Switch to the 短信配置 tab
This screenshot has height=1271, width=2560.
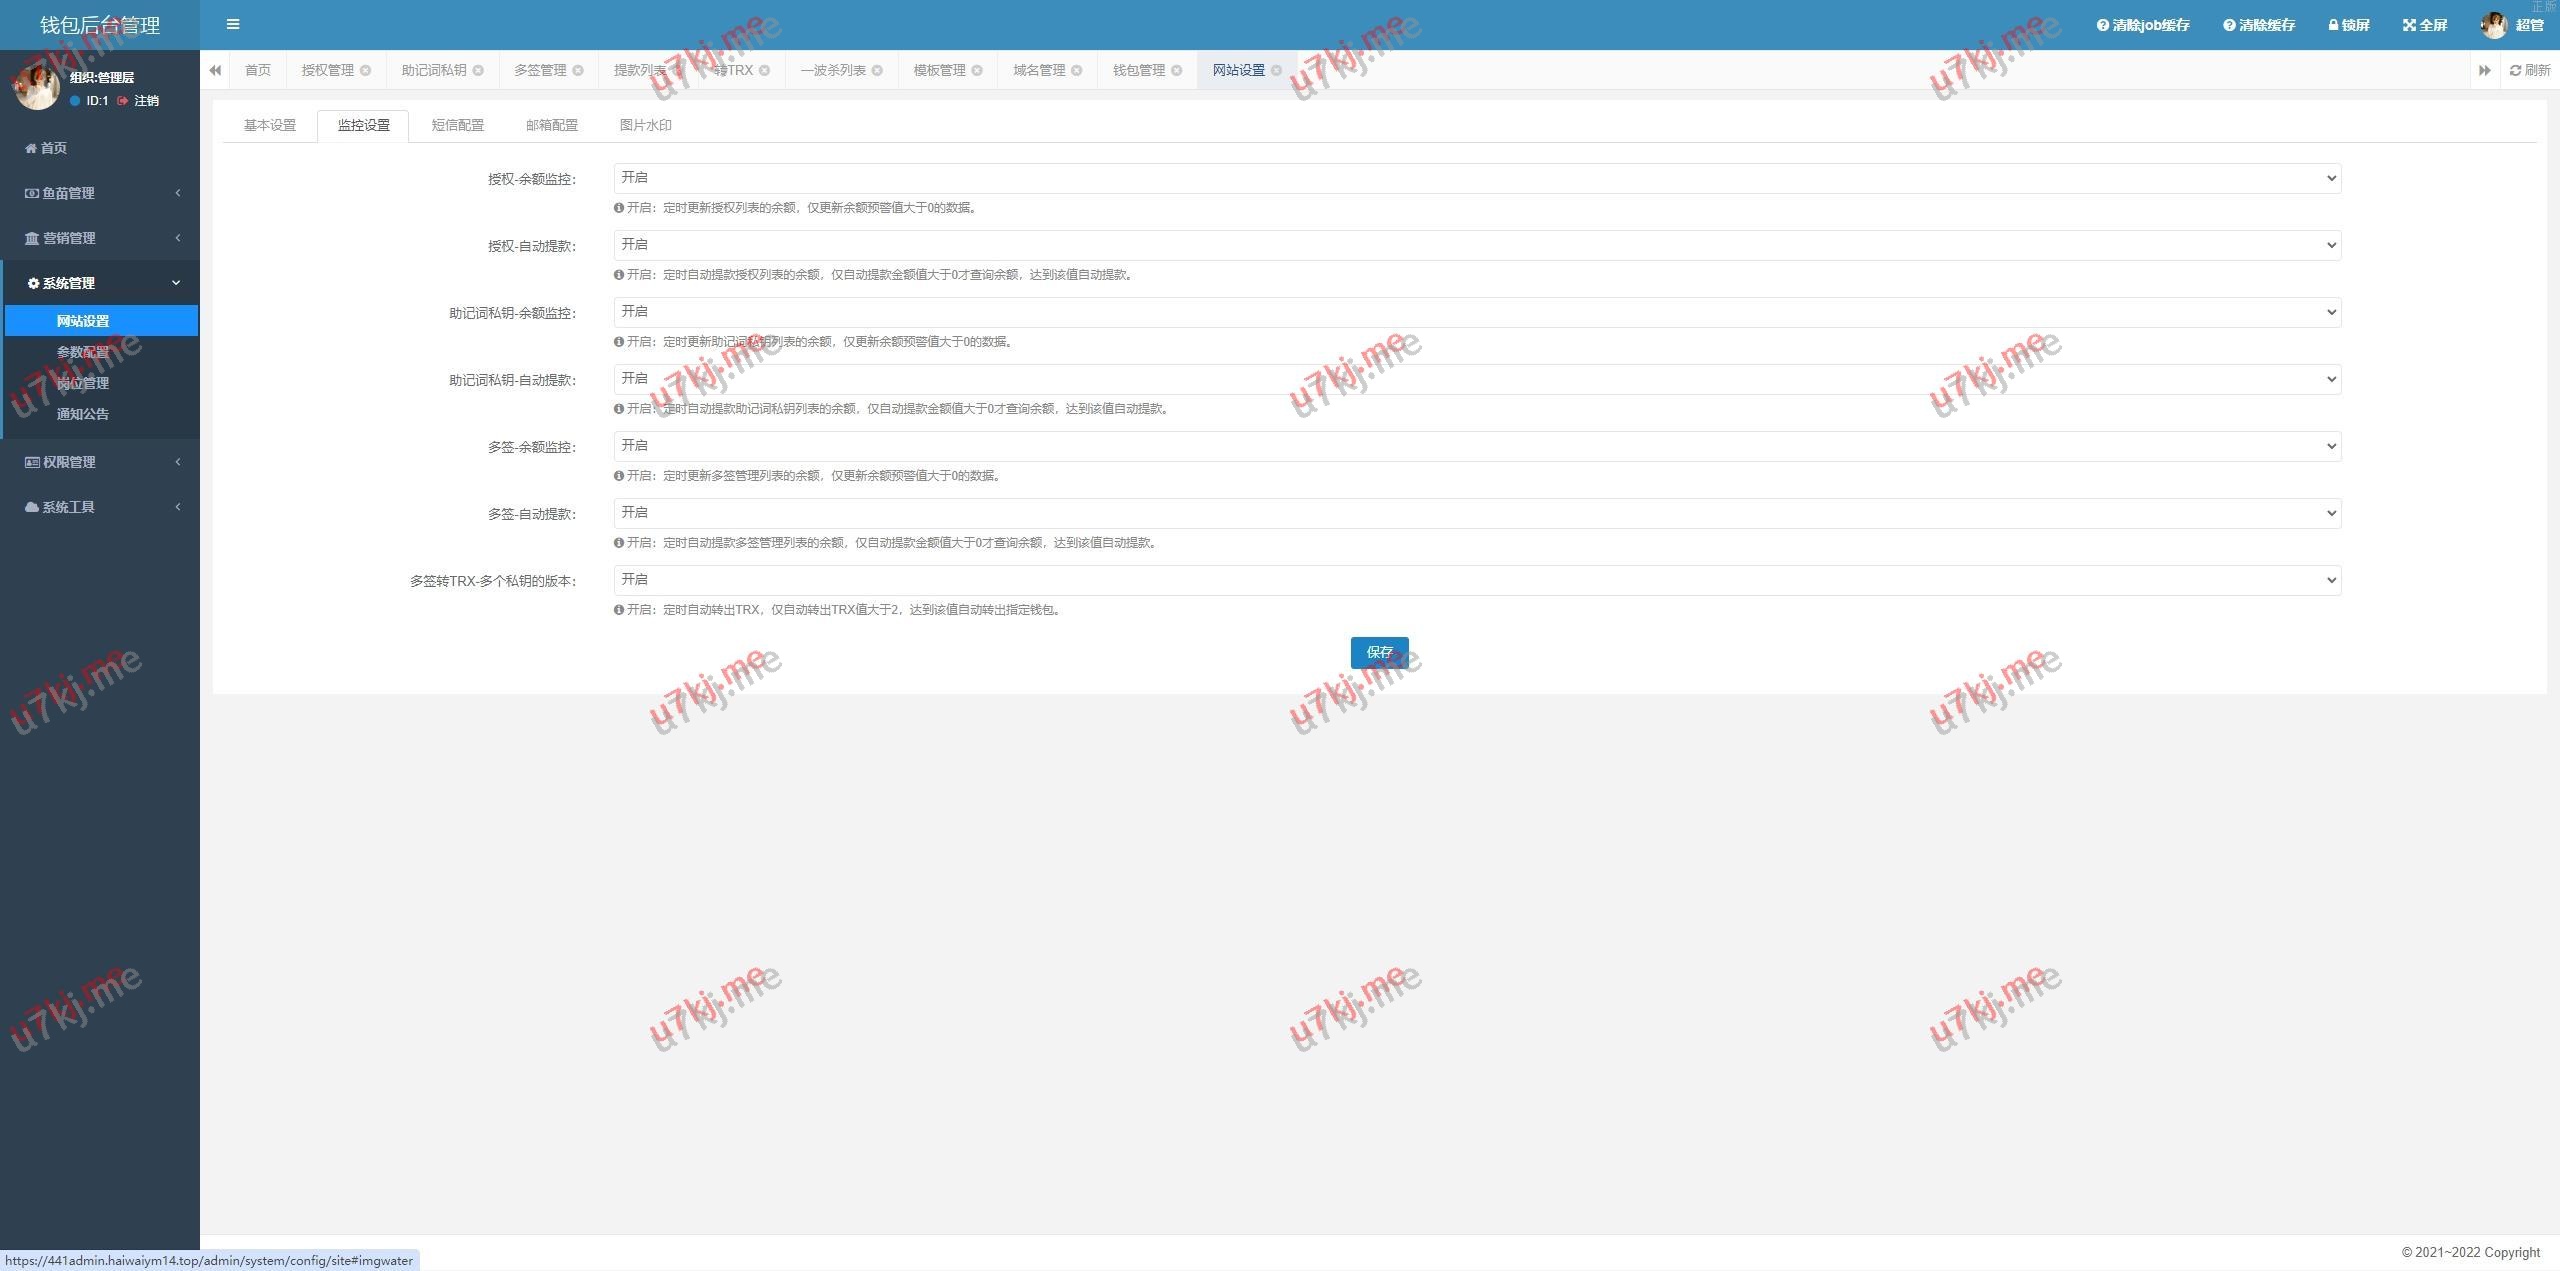pos(457,126)
